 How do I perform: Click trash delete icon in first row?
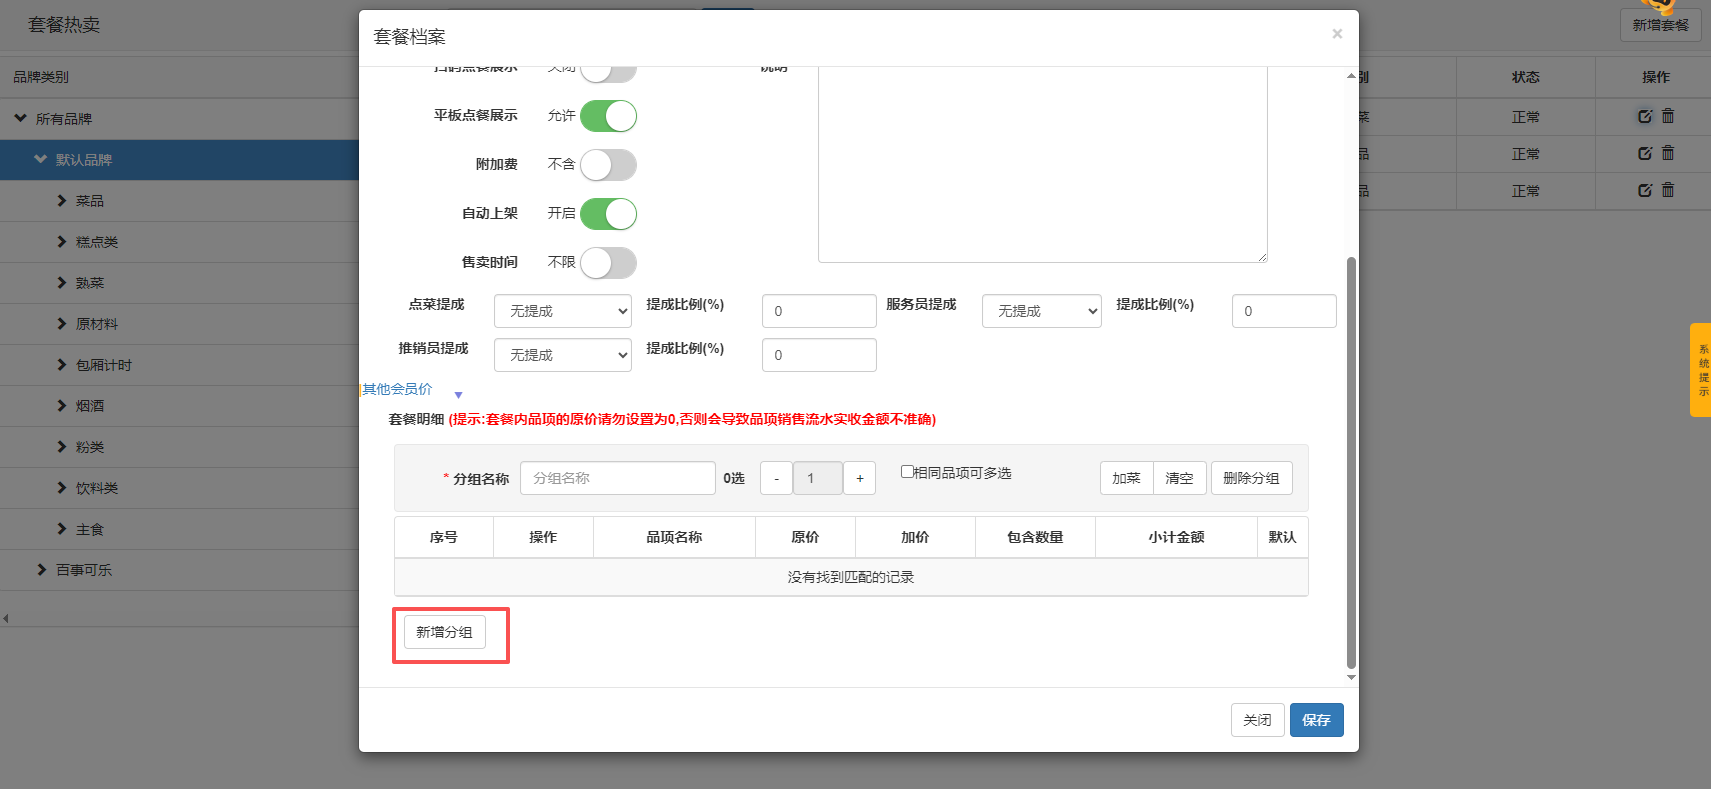click(1668, 116)
